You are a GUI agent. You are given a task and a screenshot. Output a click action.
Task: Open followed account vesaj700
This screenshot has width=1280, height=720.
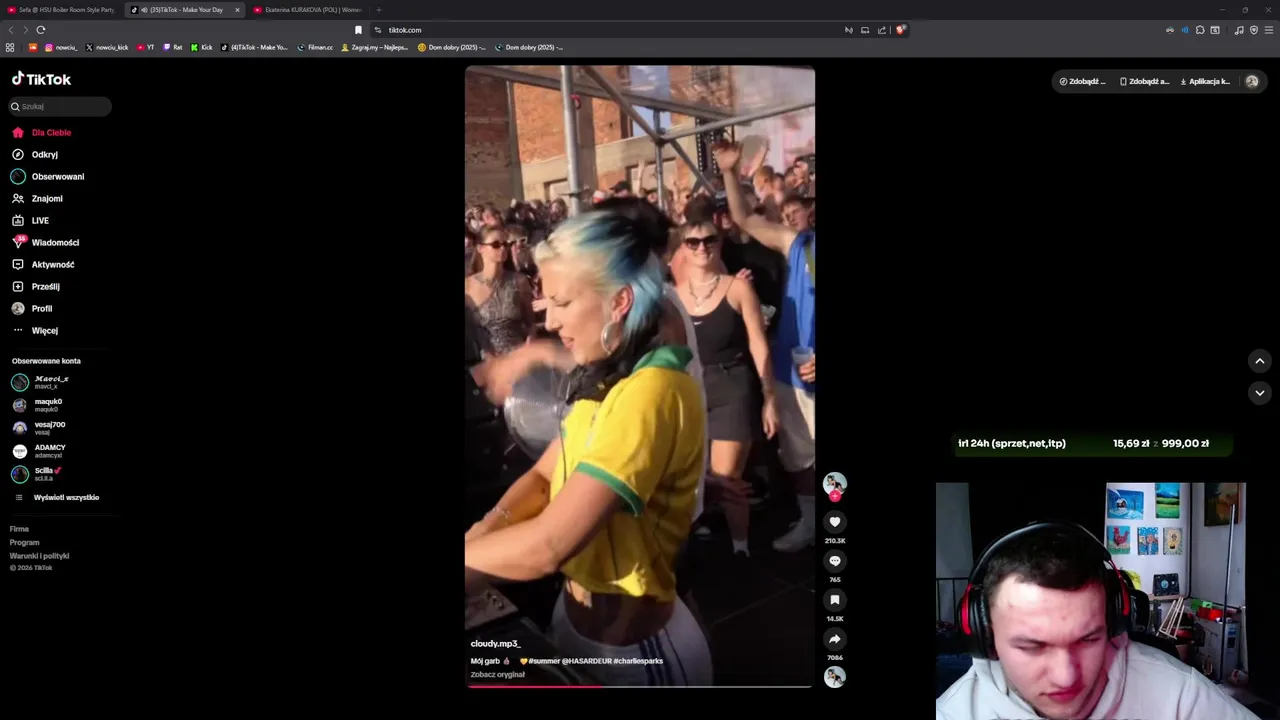click(x=40, y=428)
